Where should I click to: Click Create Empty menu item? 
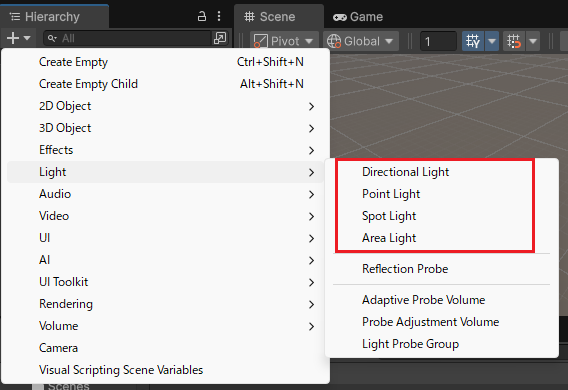point(165,62)
